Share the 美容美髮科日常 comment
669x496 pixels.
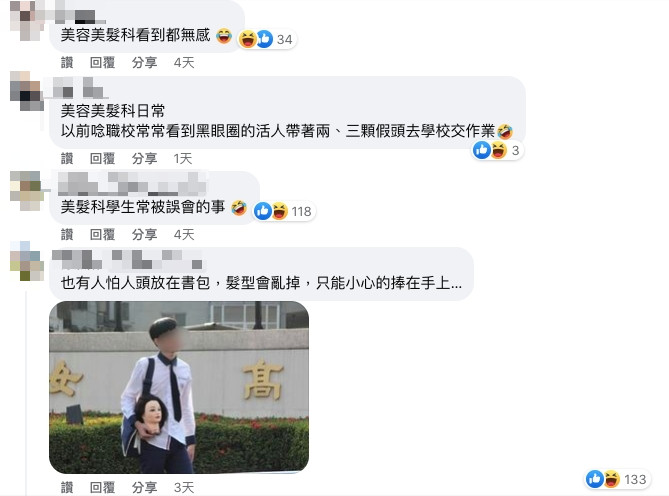144,159
